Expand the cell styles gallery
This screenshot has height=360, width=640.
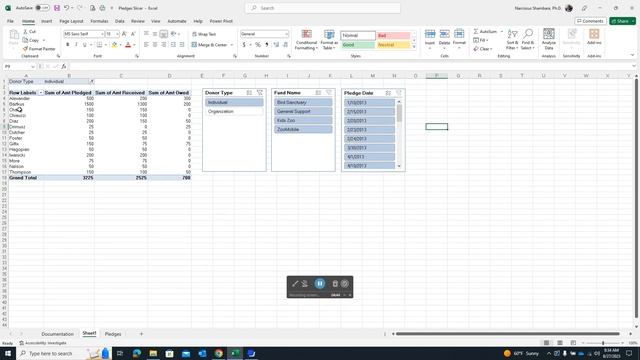pos(414,47)
